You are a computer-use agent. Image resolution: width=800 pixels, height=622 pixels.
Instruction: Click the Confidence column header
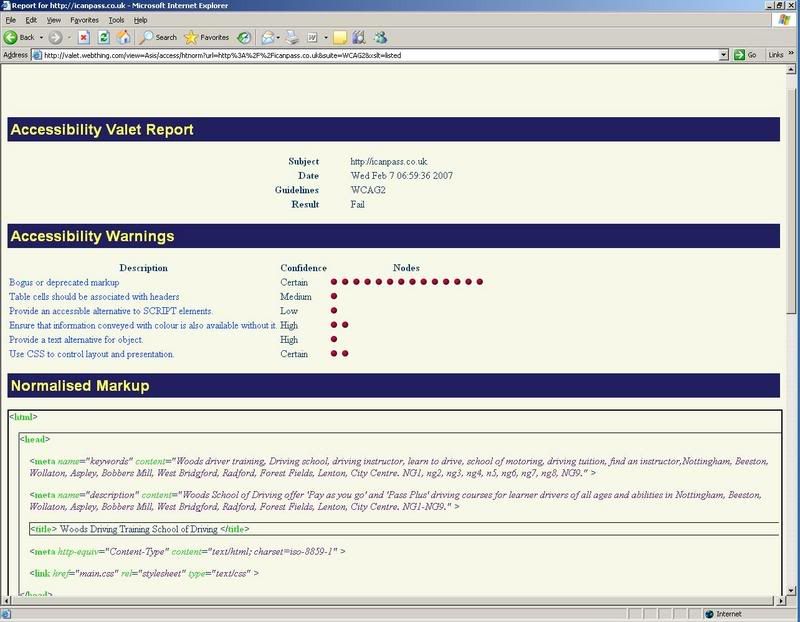[x=304, y=268]
